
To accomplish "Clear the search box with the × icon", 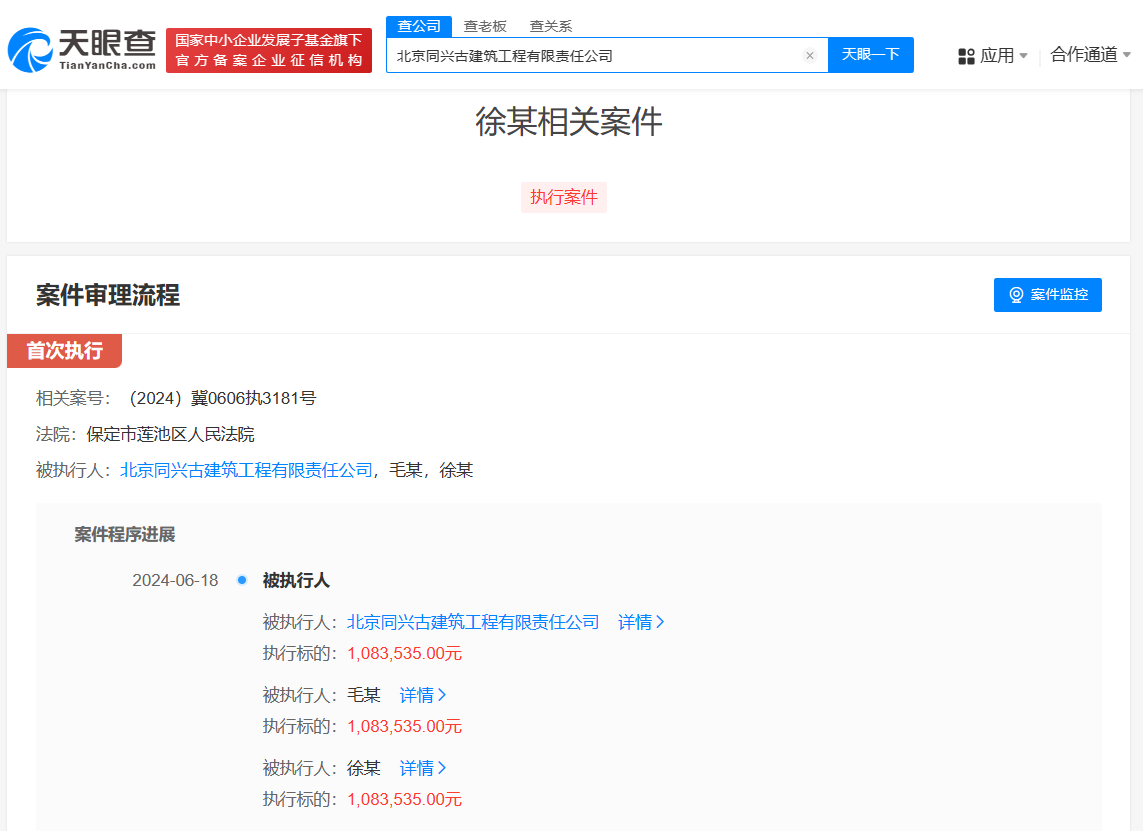I will tap(809, 55).
